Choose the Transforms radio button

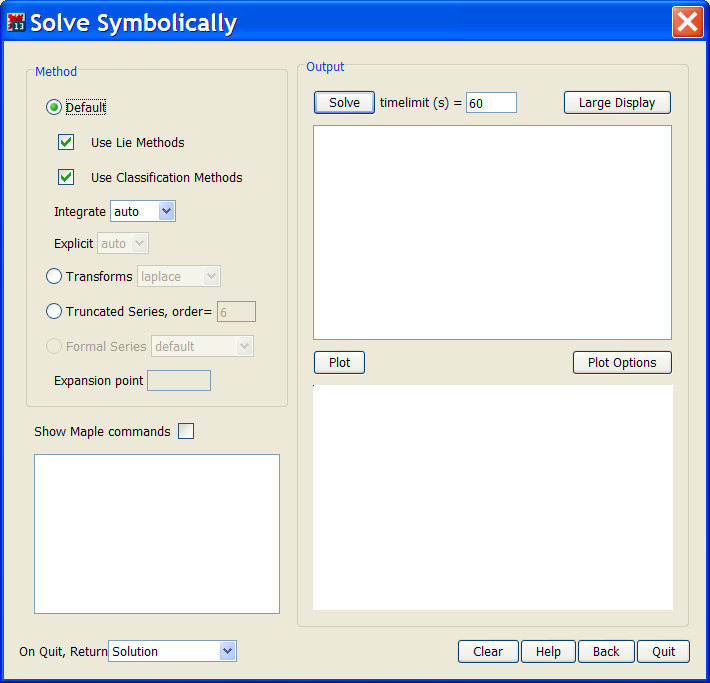pos(54,276)
